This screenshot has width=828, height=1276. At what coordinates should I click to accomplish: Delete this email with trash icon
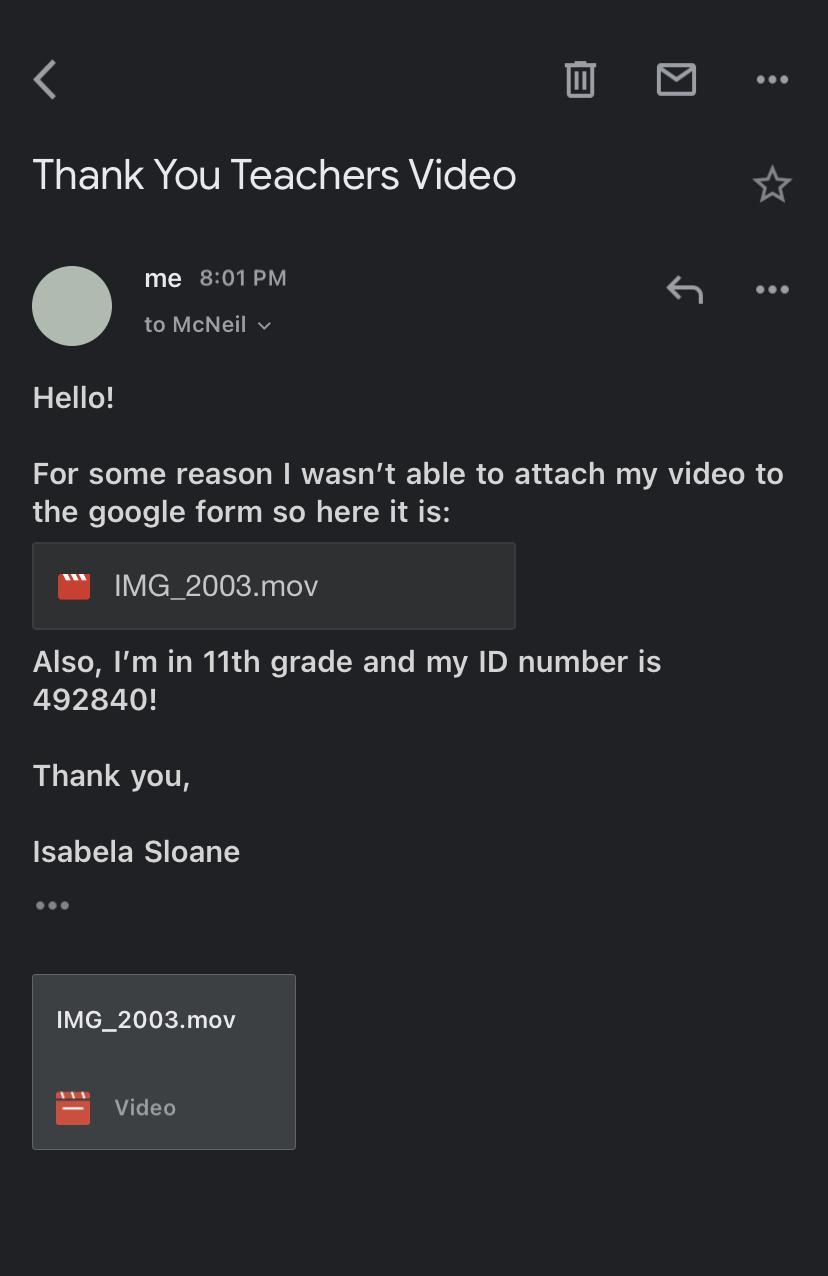(580, 80)
